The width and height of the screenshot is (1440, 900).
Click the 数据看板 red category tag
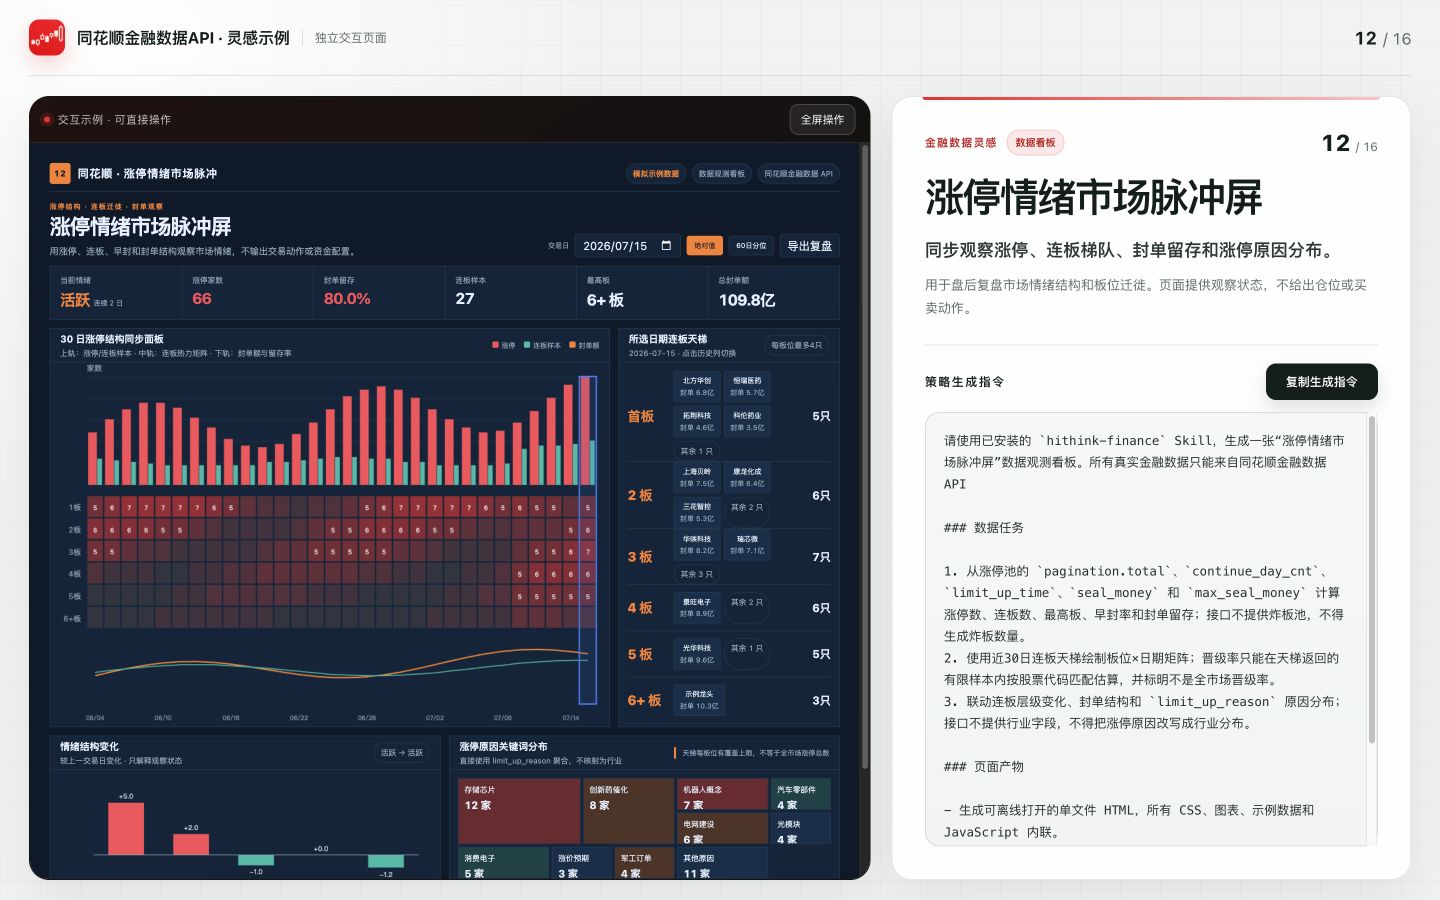tap(1035, 143)
